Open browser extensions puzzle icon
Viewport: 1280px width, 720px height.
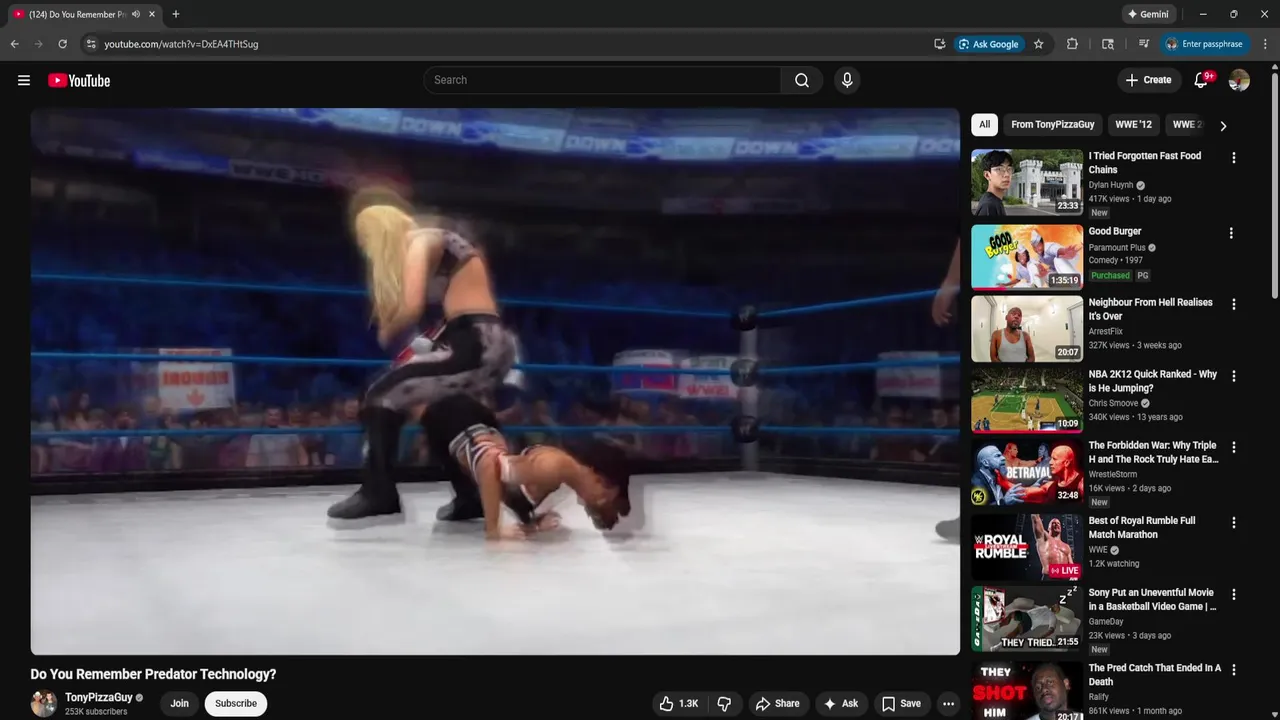point(1072,44)
